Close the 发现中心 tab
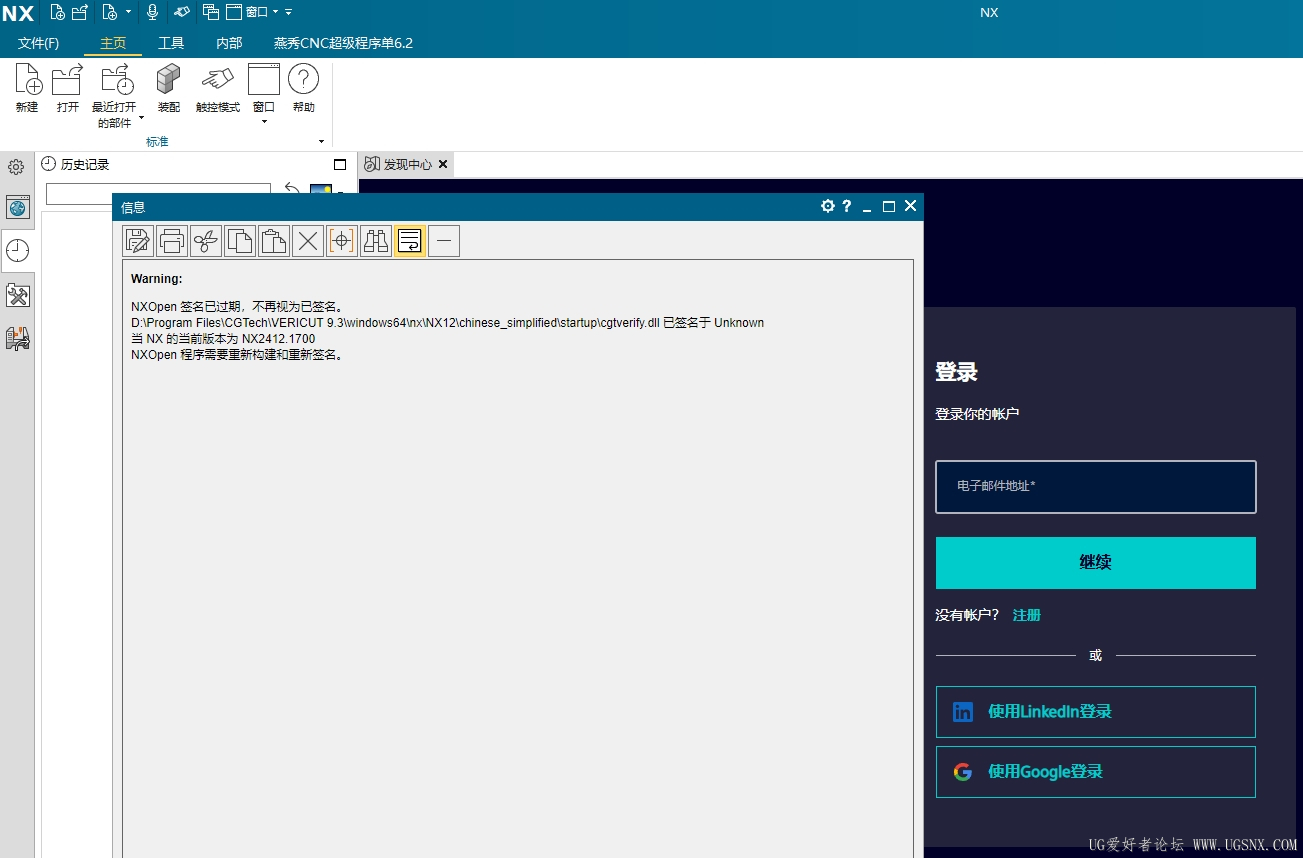Viewport: 1303px width, 858px height. [444, 164]
